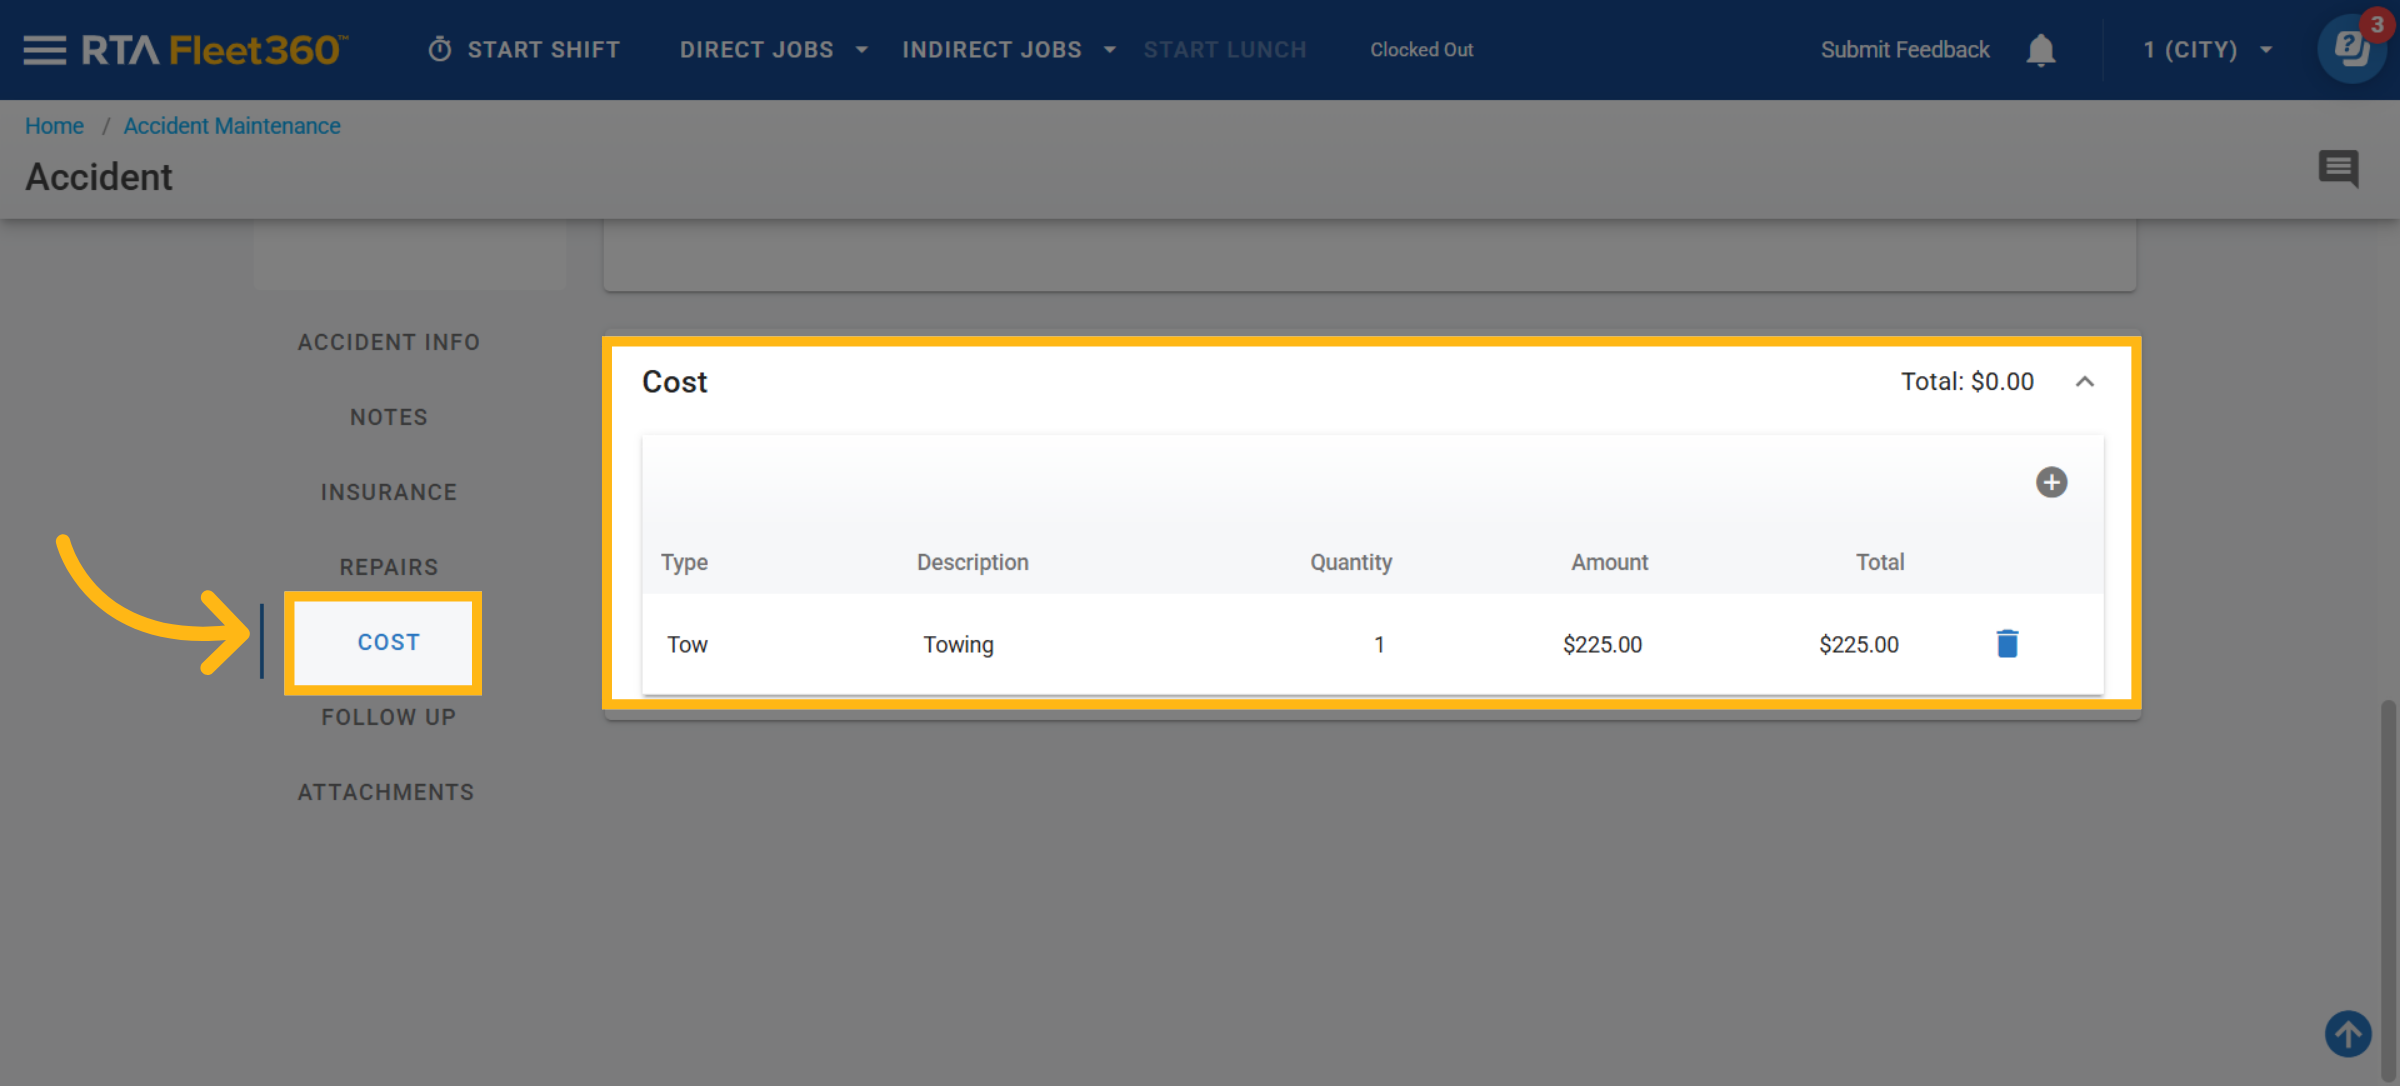Open the help chat widget icon
2400x1086 pixels.
click(x=2350, y=50)
